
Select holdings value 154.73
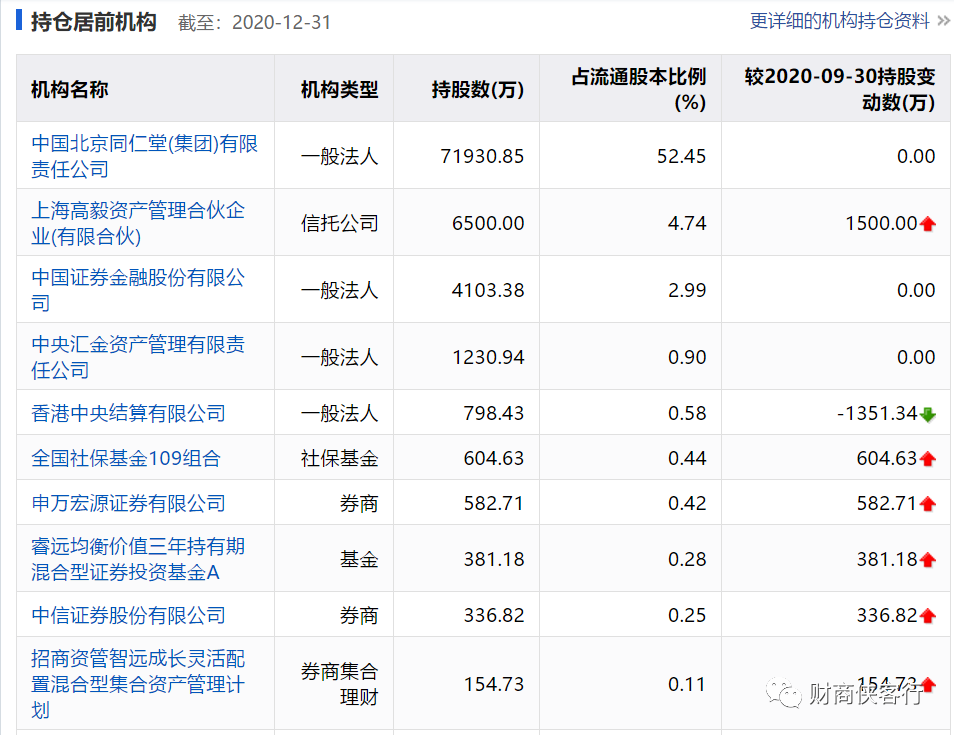point(493,684)
